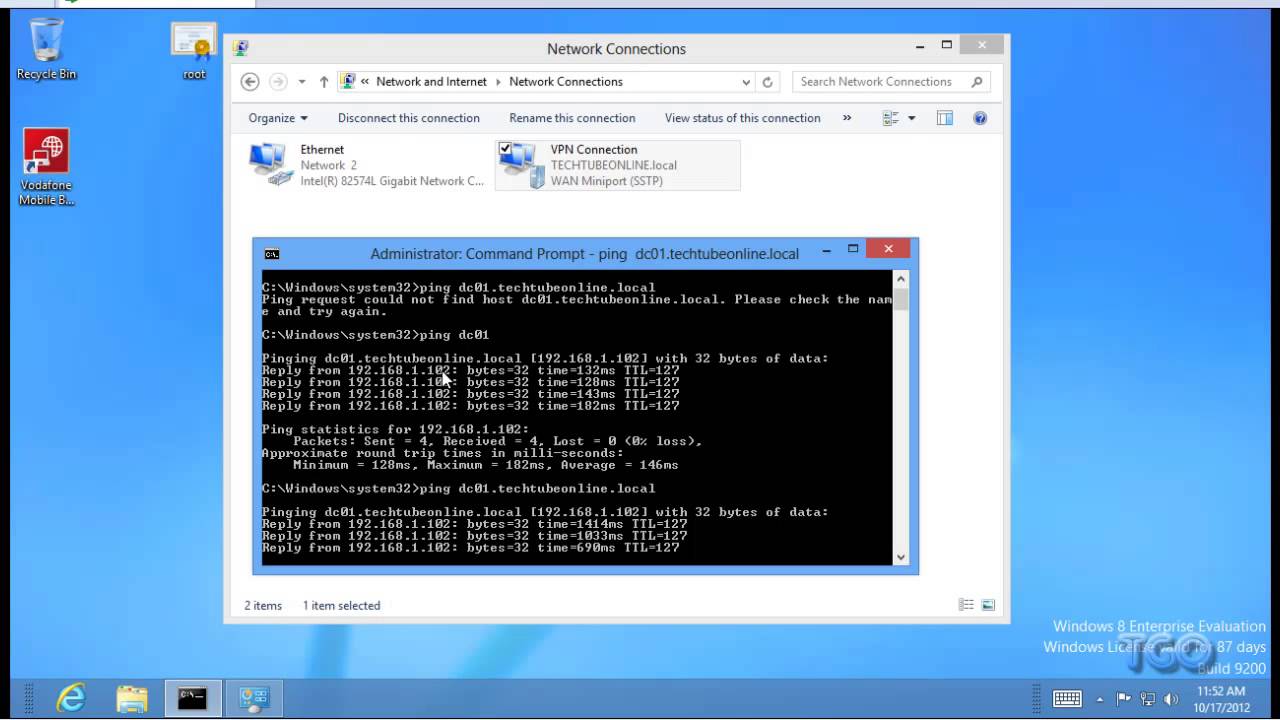Viewport: 1280px width, 720px height.
Task: Open Action Center flag tray icon
Action: pyautogui.click(x=1124, y=699)
